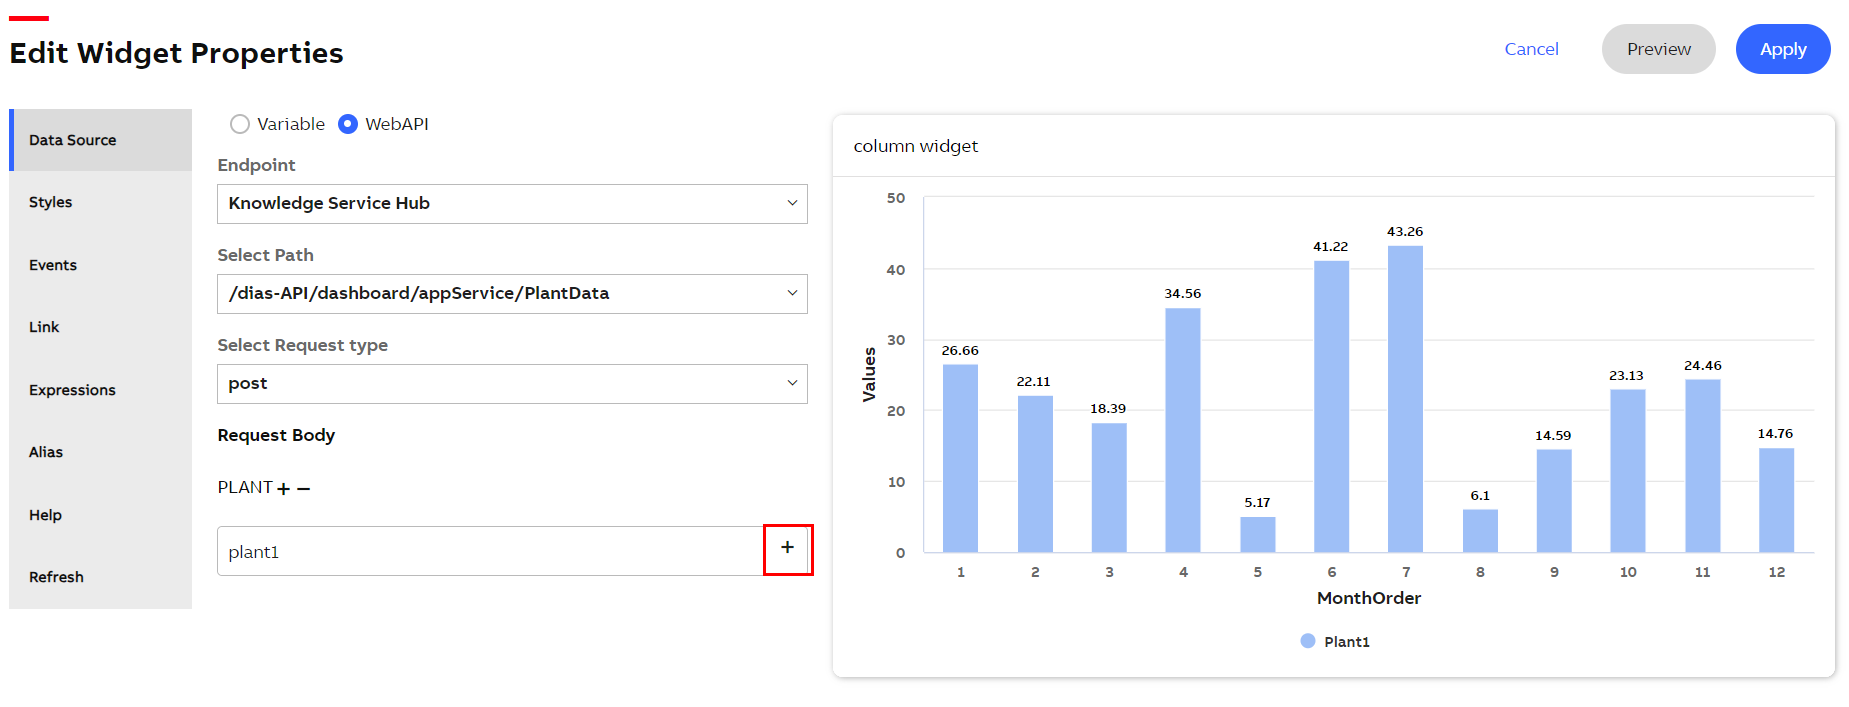Image resolution: width=1849 pixels, height=707 pixels.
Task: Click the Preview button
Action: pos(1658,49)
